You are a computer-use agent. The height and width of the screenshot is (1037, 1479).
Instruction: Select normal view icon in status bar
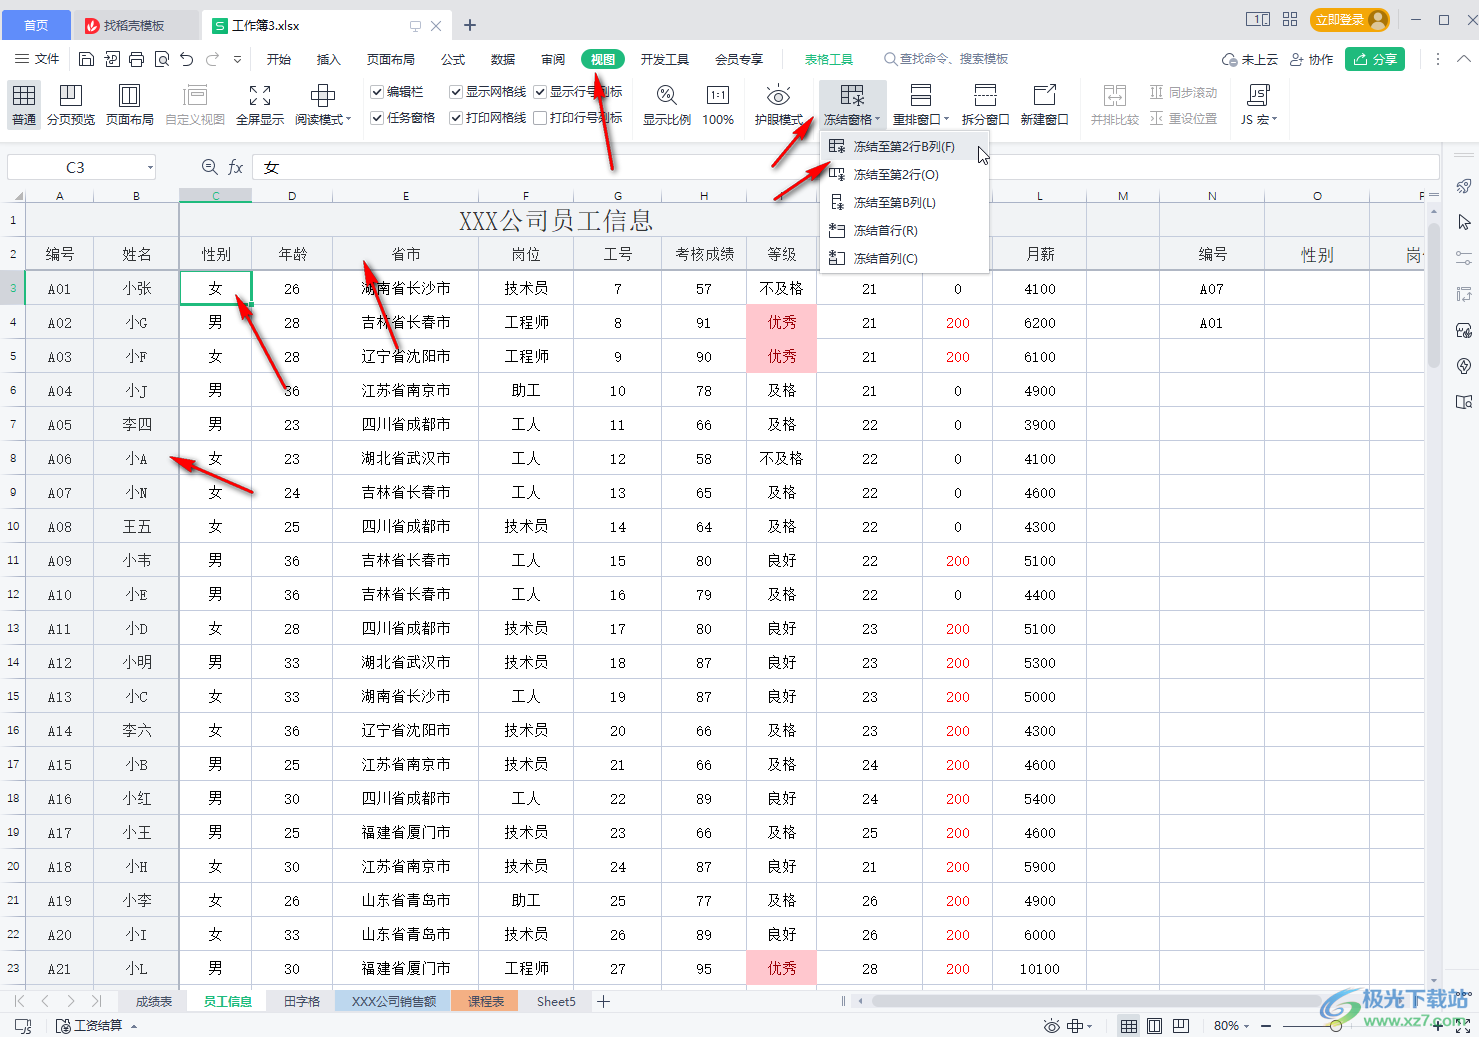point(1128,1026)
